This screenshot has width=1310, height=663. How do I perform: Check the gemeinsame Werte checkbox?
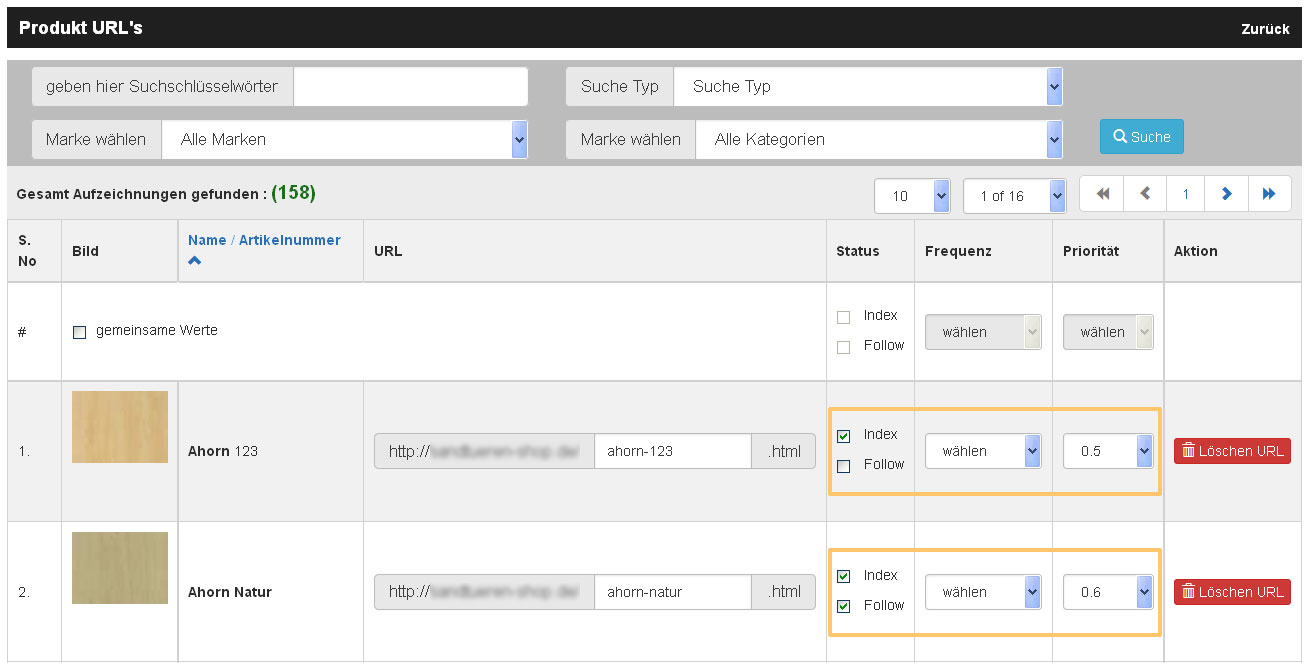click(x=79, y=330)
